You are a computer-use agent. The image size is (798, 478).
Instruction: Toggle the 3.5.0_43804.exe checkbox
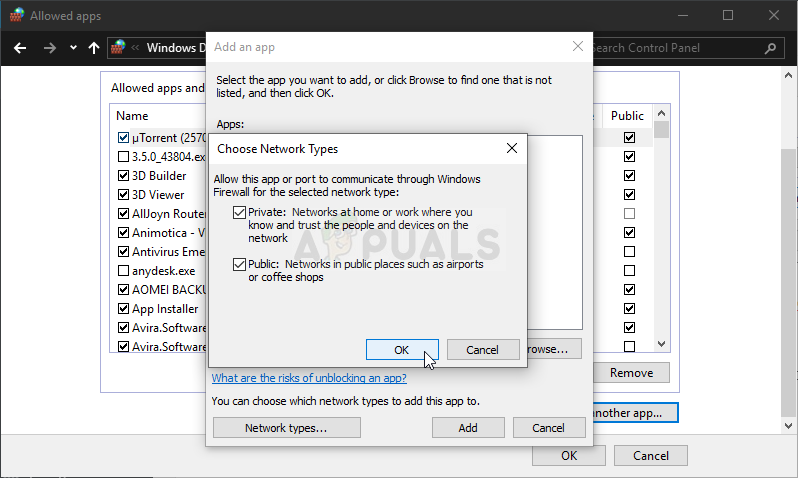click(123, 156)
